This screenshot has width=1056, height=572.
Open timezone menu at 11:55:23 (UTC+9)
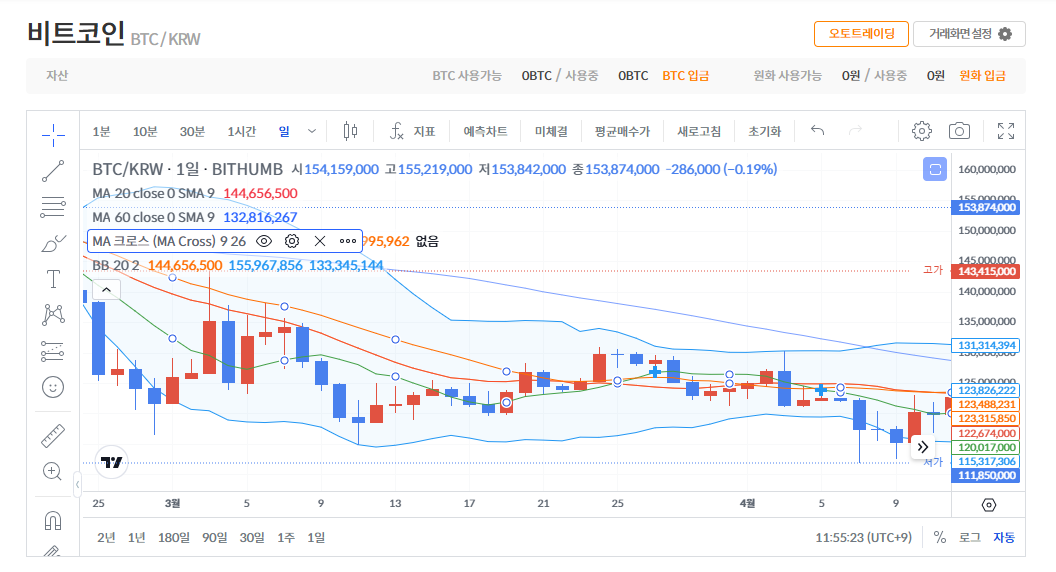(863, 537)
